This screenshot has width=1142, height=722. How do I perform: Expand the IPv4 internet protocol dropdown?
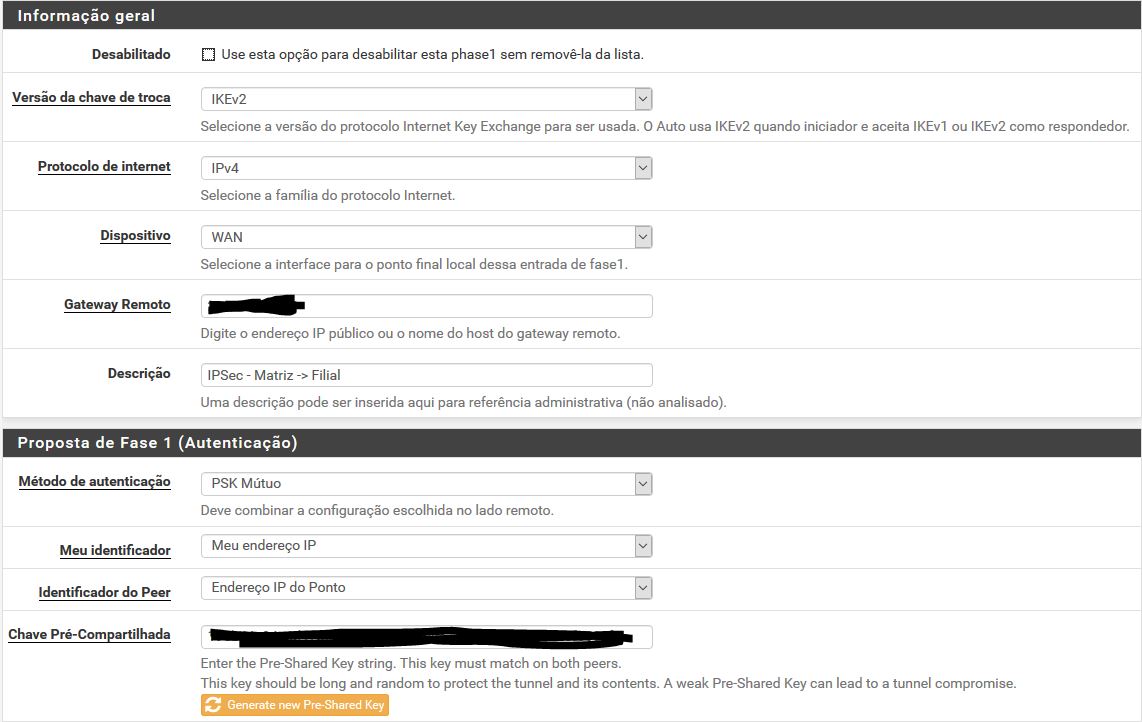426,168
